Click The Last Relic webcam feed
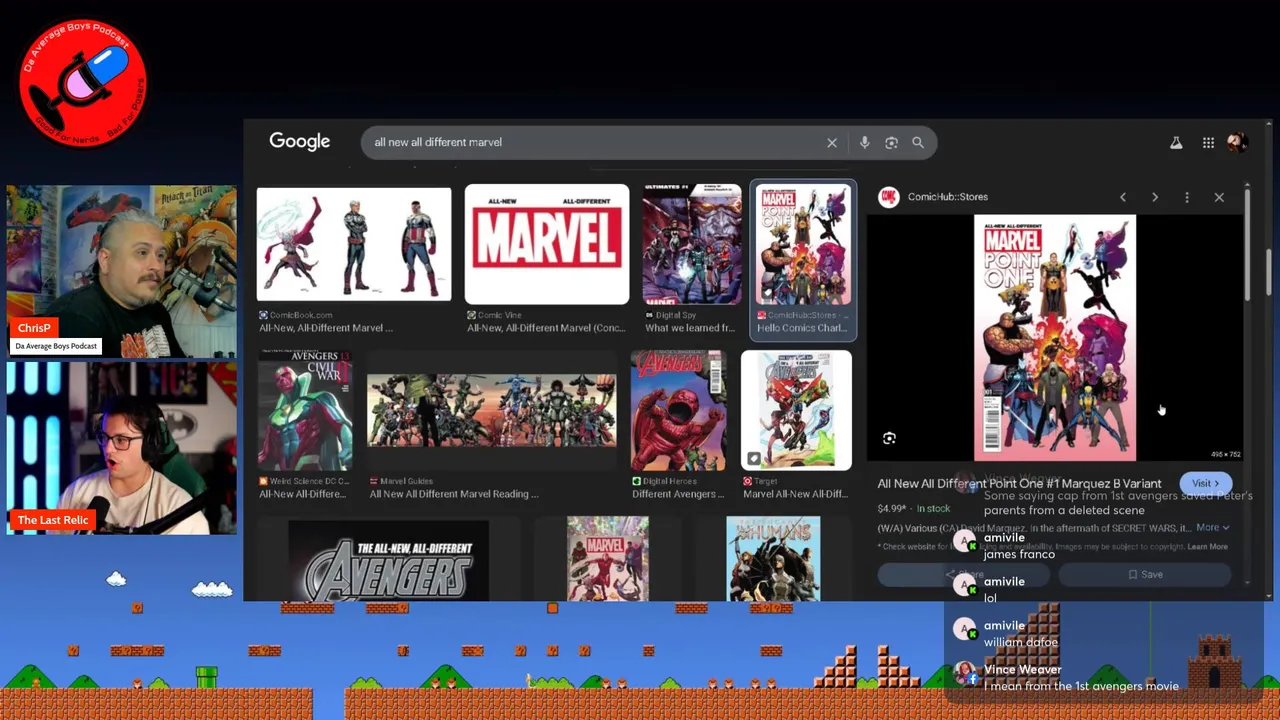Screen dimensions: 1280x720 [122, 447]
